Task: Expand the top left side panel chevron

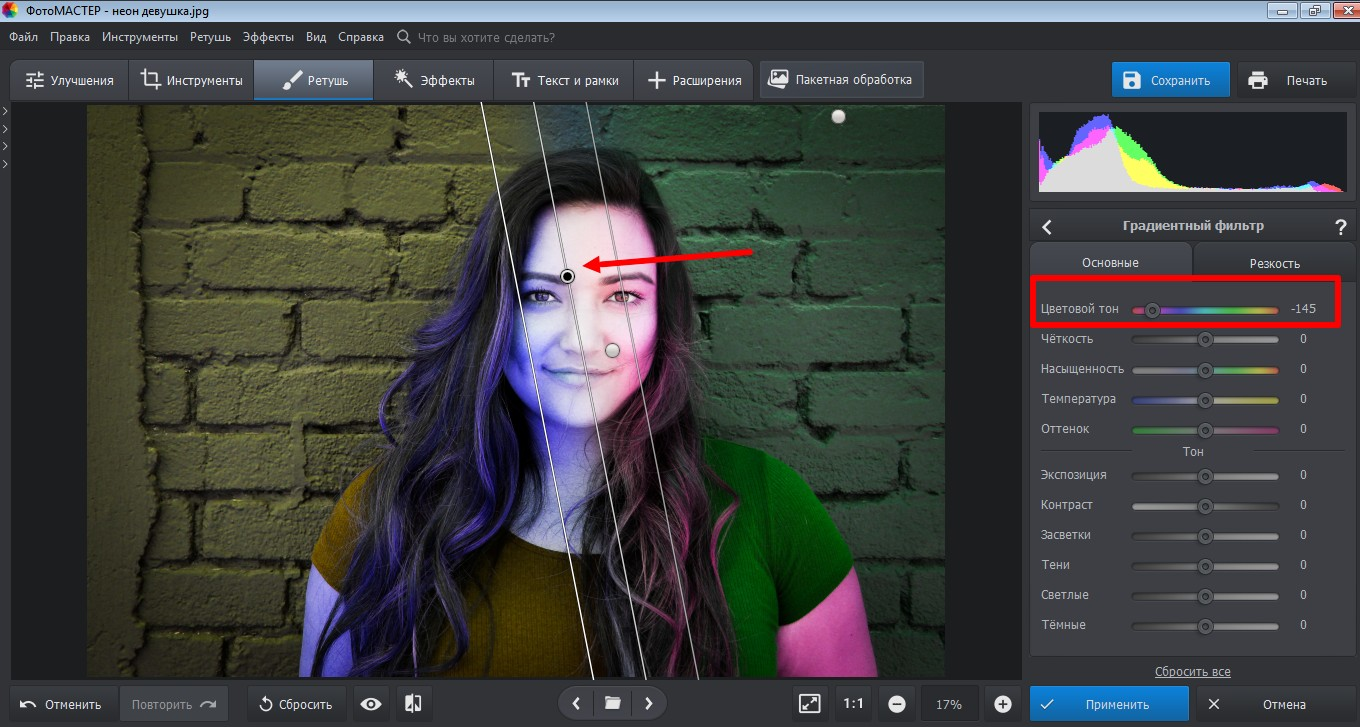Action: click(x=5, y=110)
